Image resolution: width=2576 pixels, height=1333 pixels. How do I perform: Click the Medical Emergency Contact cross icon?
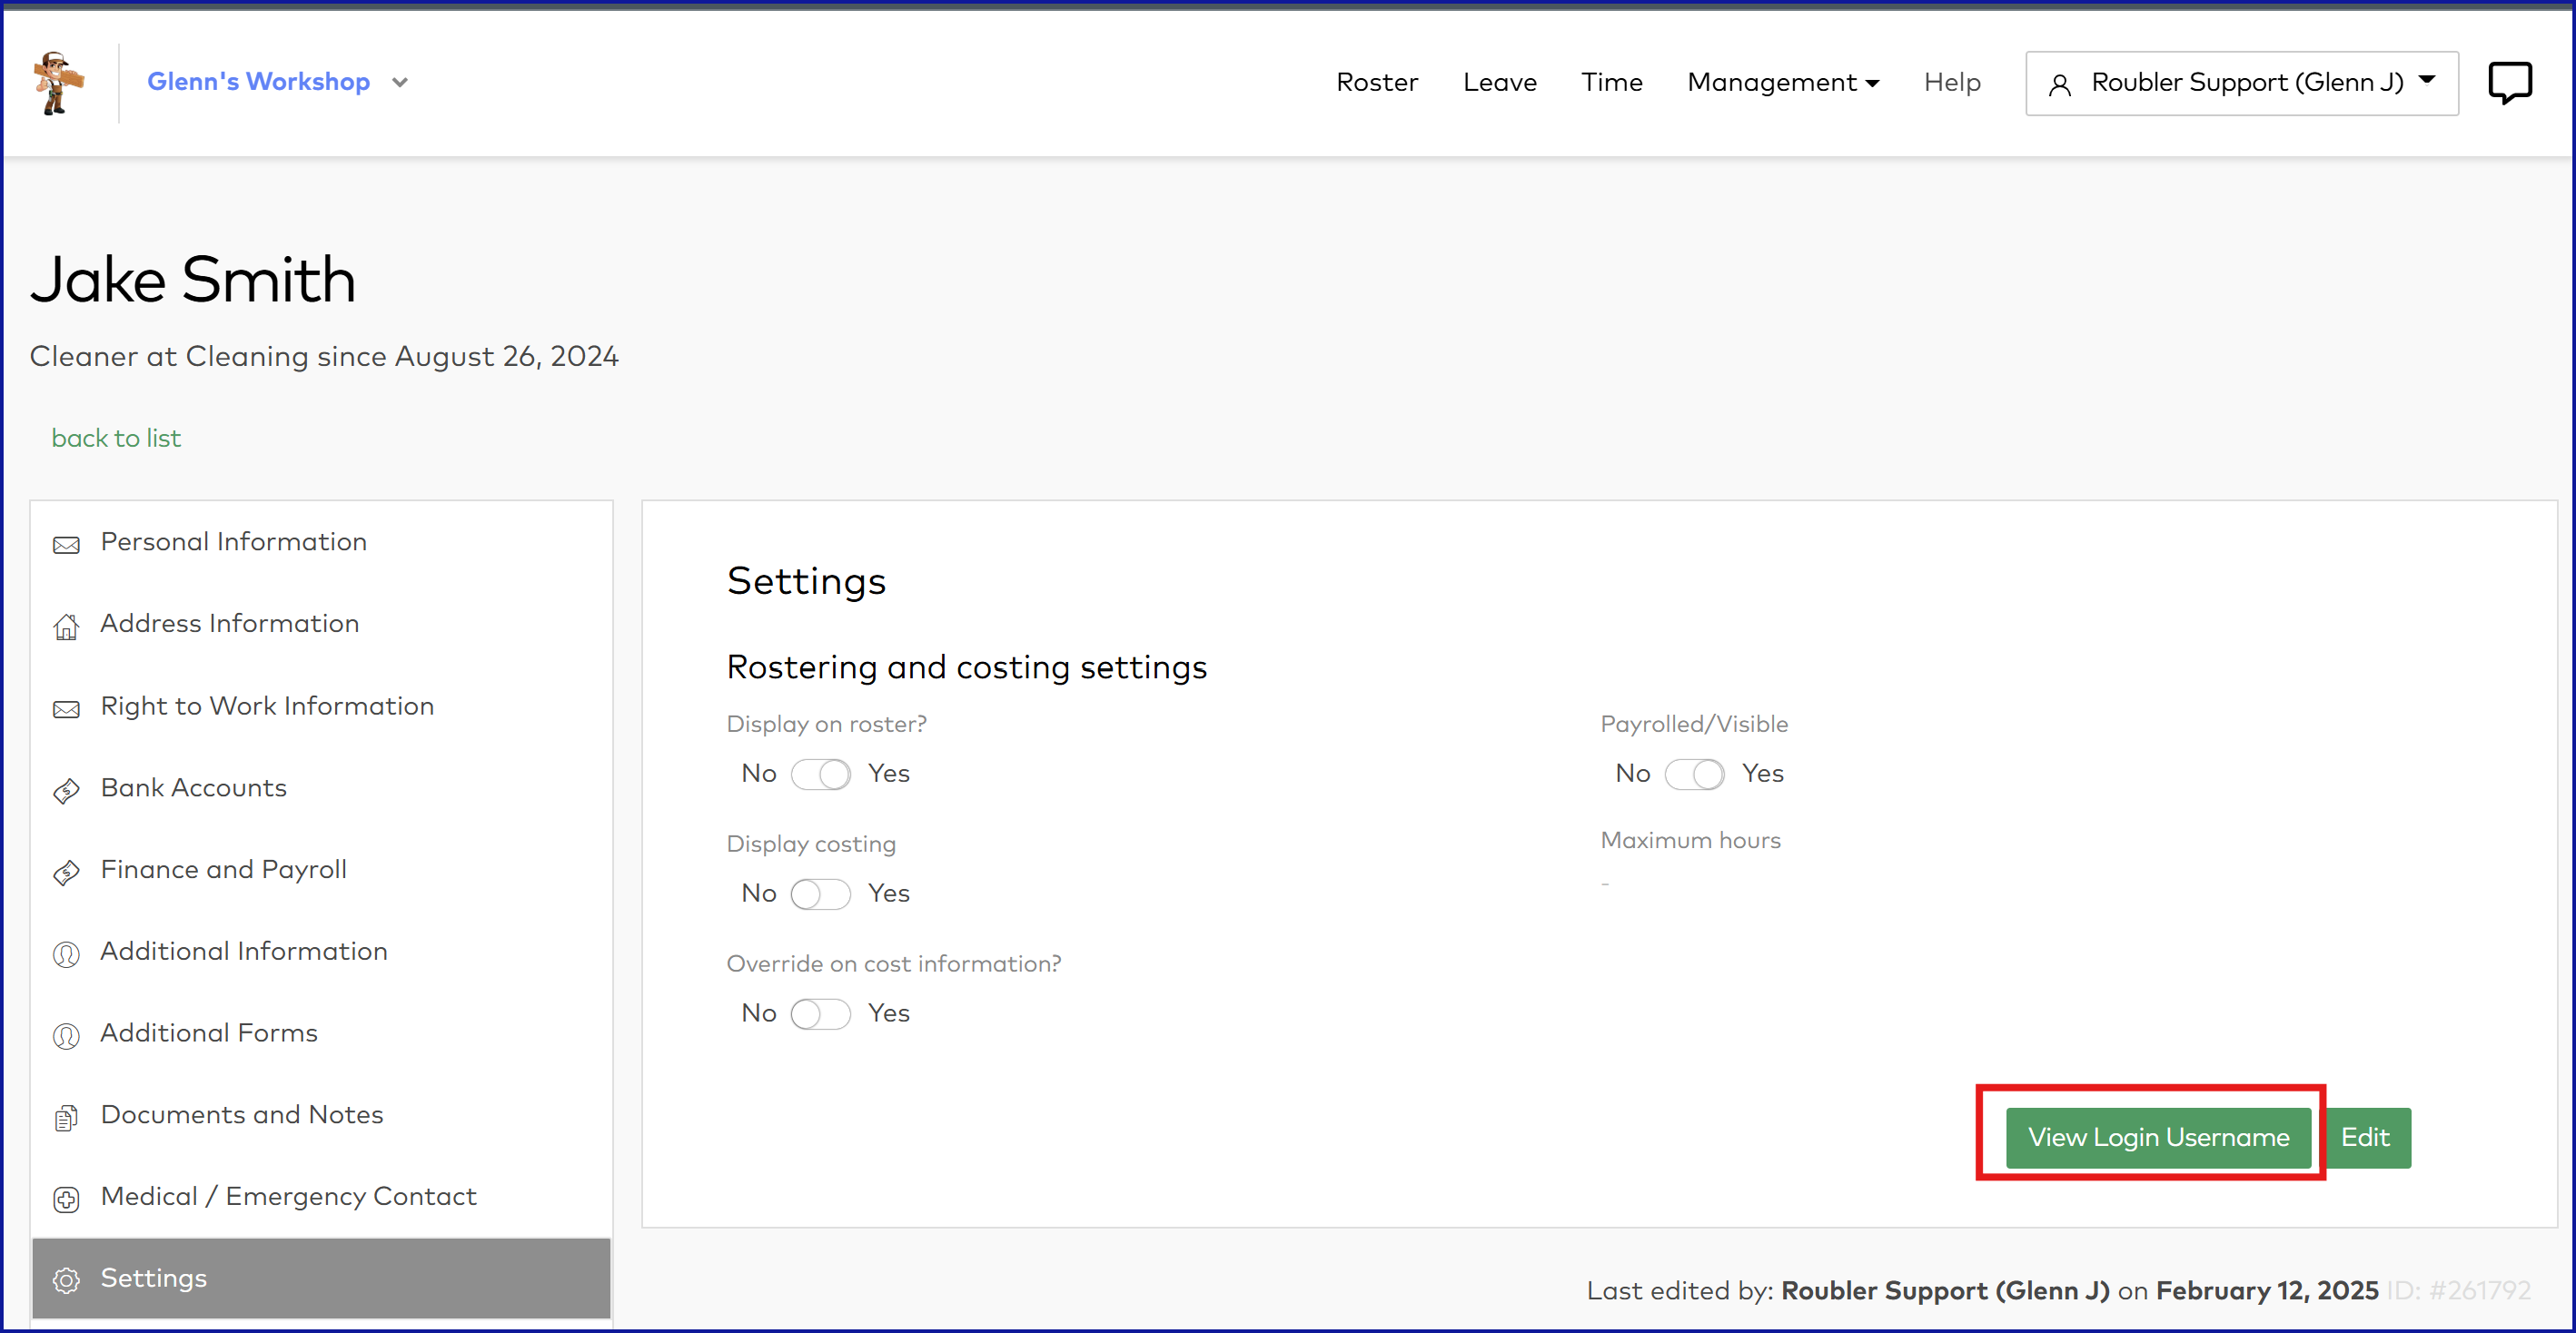click(66, 1199)
